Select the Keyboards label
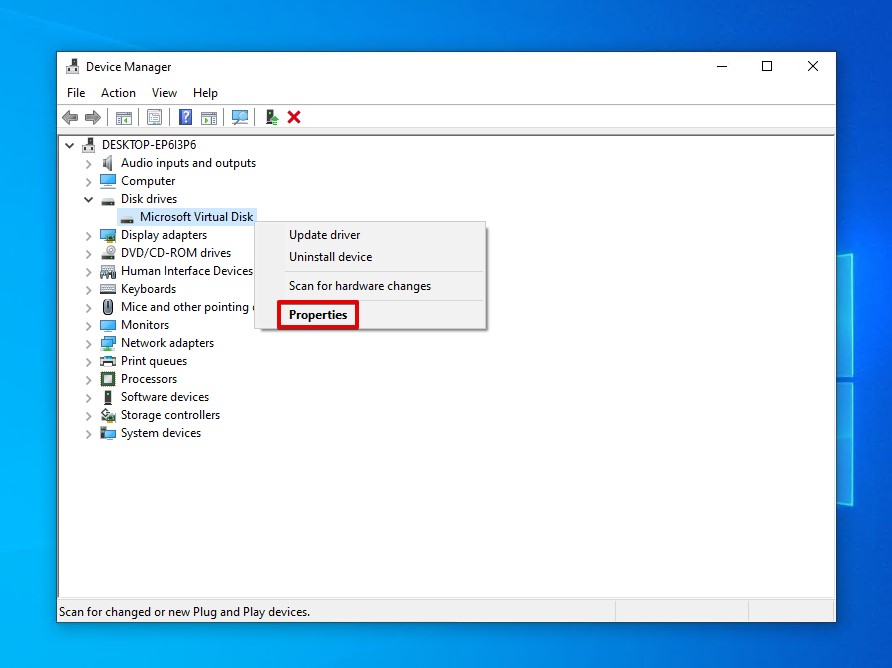The height and width of the screenshot is (668, 892). [148, 289]
